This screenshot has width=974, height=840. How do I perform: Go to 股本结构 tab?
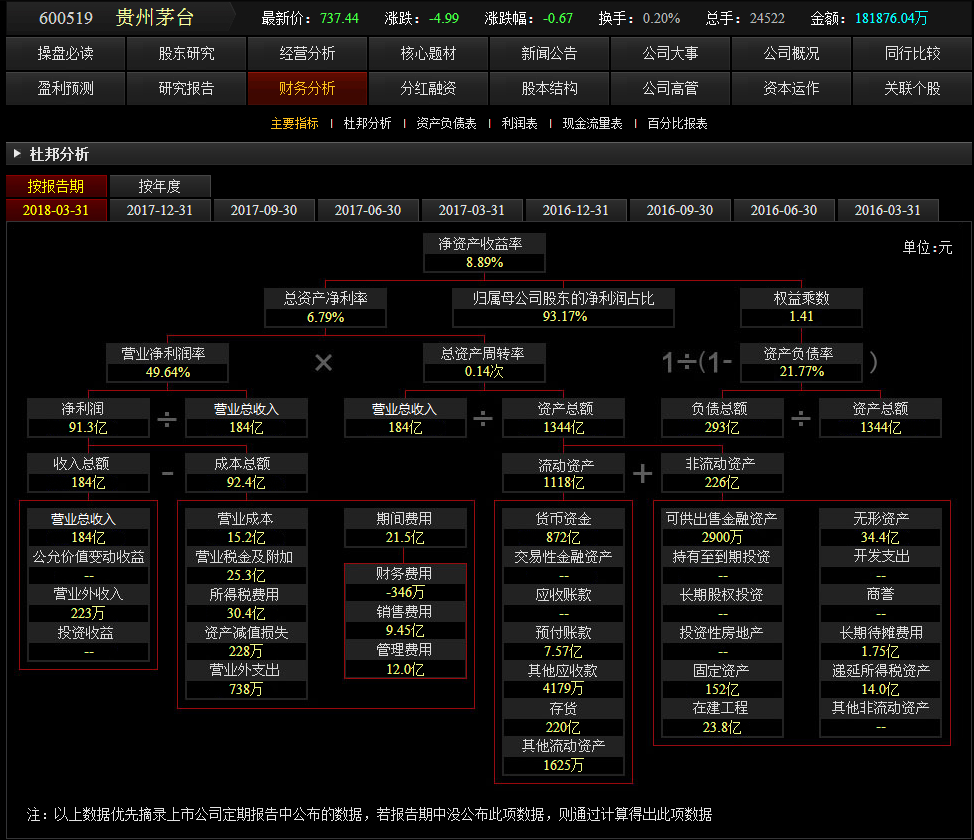549,88
